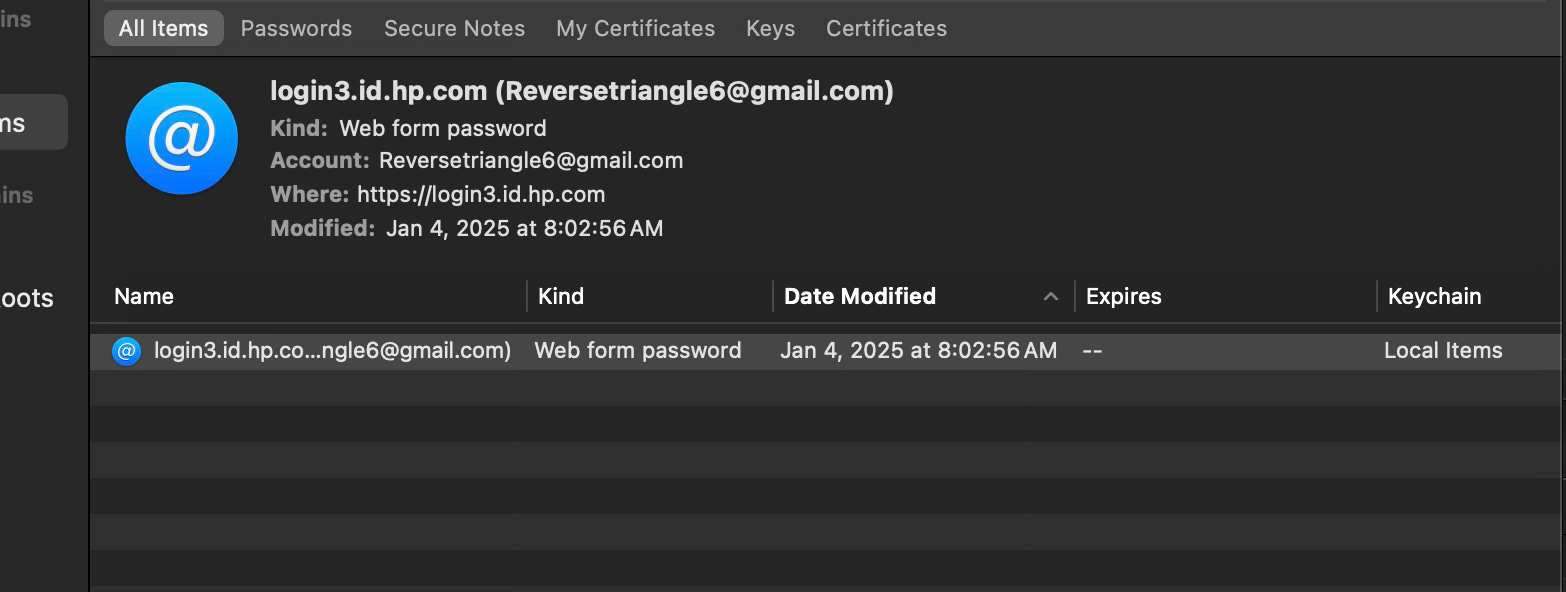Open the Certificates tab
The width and height of the screenshot is (1566, 592).
[886, 28]
